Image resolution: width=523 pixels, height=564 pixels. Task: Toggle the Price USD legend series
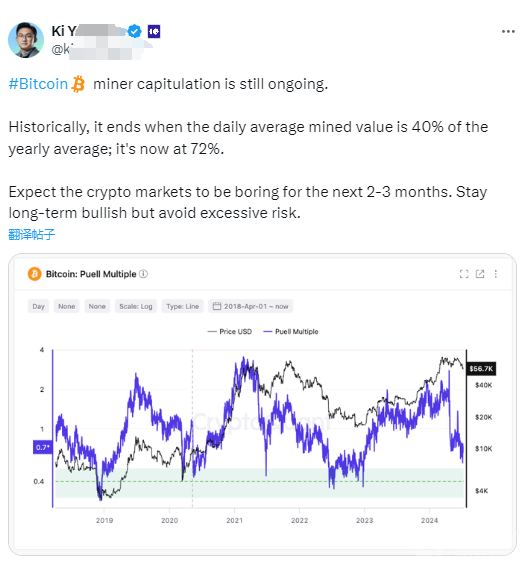[230, 332]
